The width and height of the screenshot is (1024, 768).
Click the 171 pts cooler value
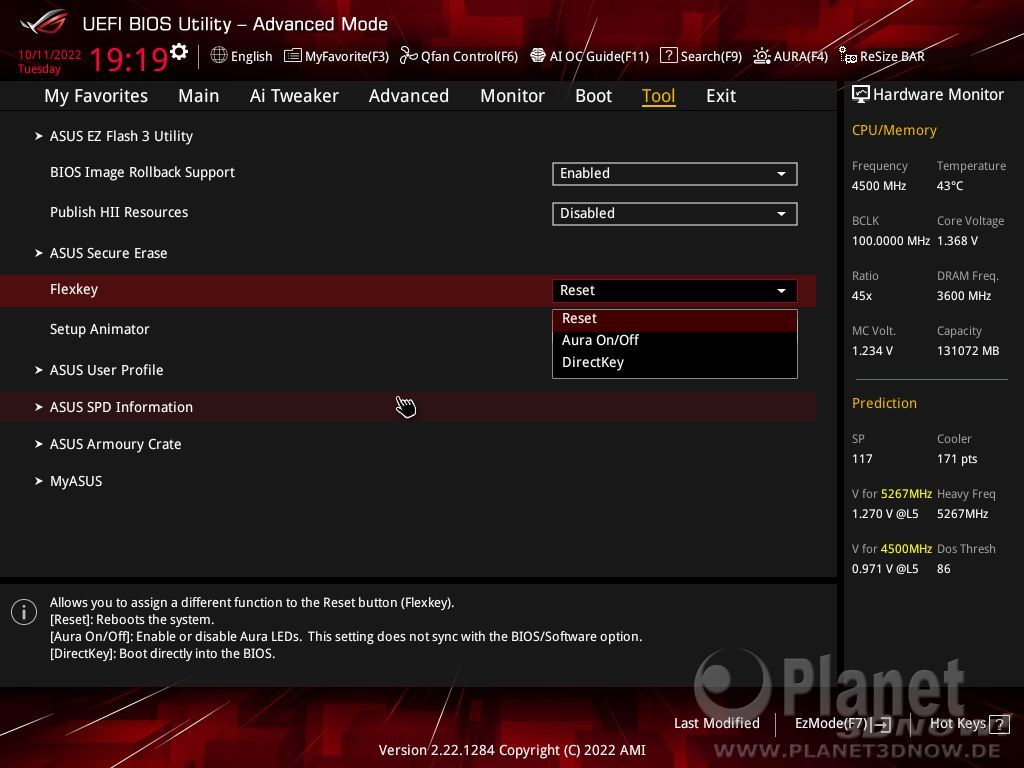tap(957, 459)
